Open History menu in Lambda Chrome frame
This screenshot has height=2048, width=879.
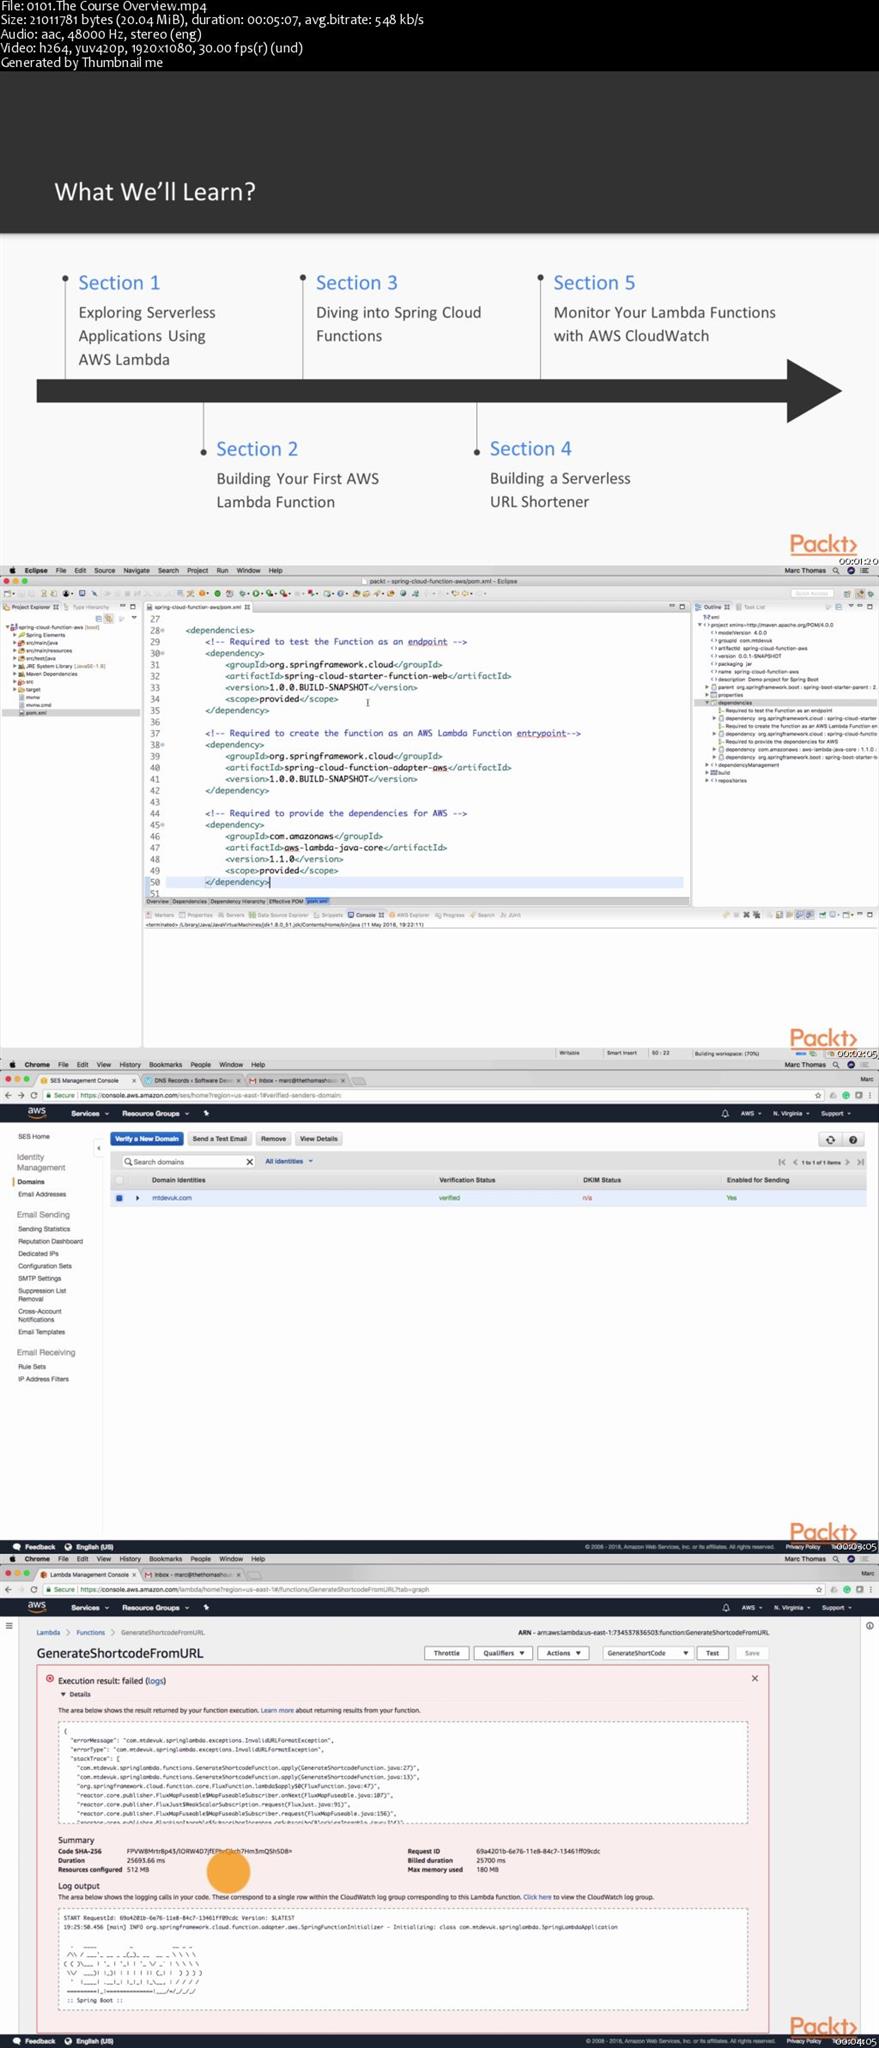[x=130, y=1558]
